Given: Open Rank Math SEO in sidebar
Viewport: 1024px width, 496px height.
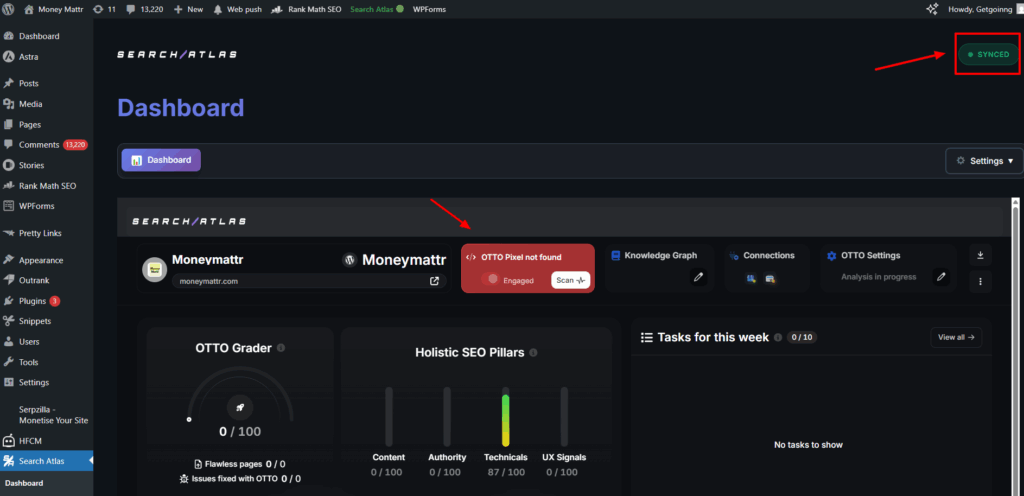Looking at the screenshot, I should pyautogui.click(x=46, y=186).
